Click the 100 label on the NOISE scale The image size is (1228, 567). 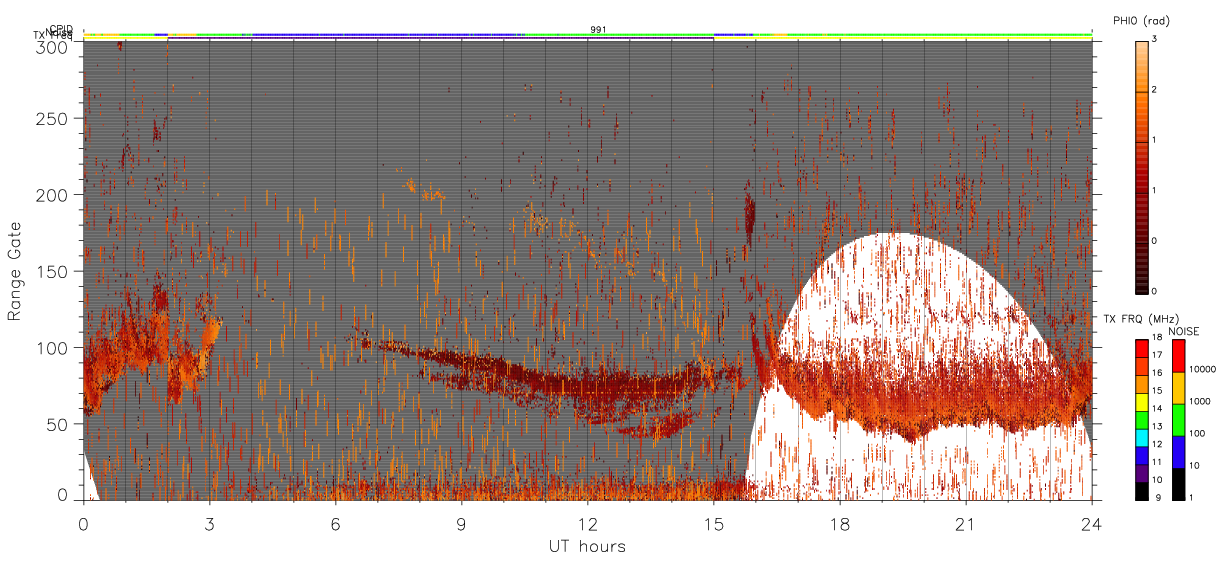click(x=1198, y=433)
